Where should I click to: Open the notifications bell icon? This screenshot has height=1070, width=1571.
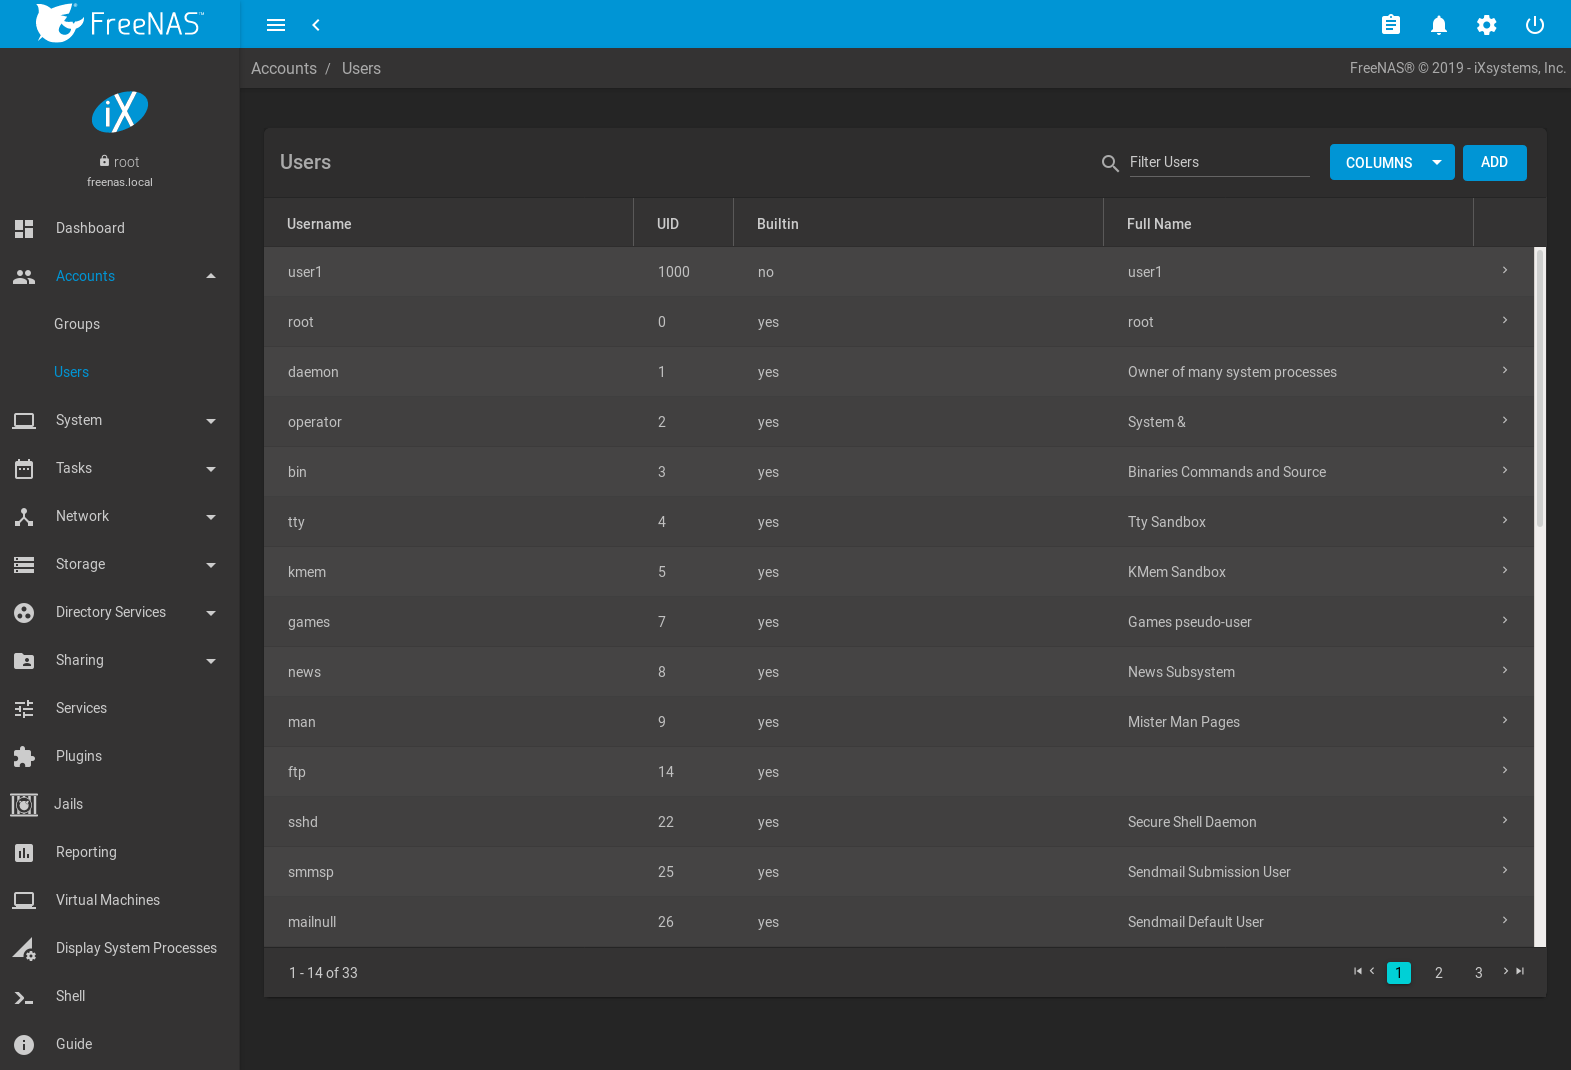click(x=1438, y=25)
